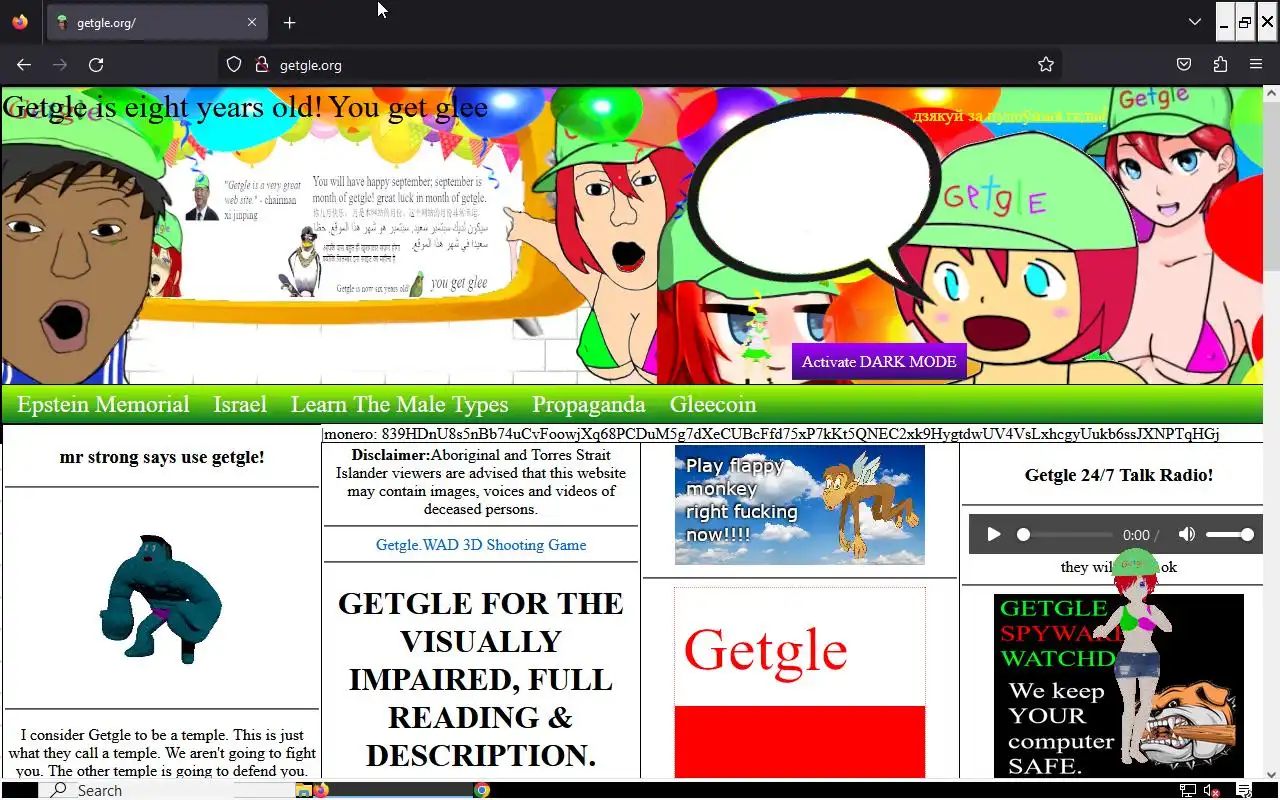The height and width of the screenshot is (800, 1280).
Task: Open Firefox from the taskbar
Action: point(321,790)
